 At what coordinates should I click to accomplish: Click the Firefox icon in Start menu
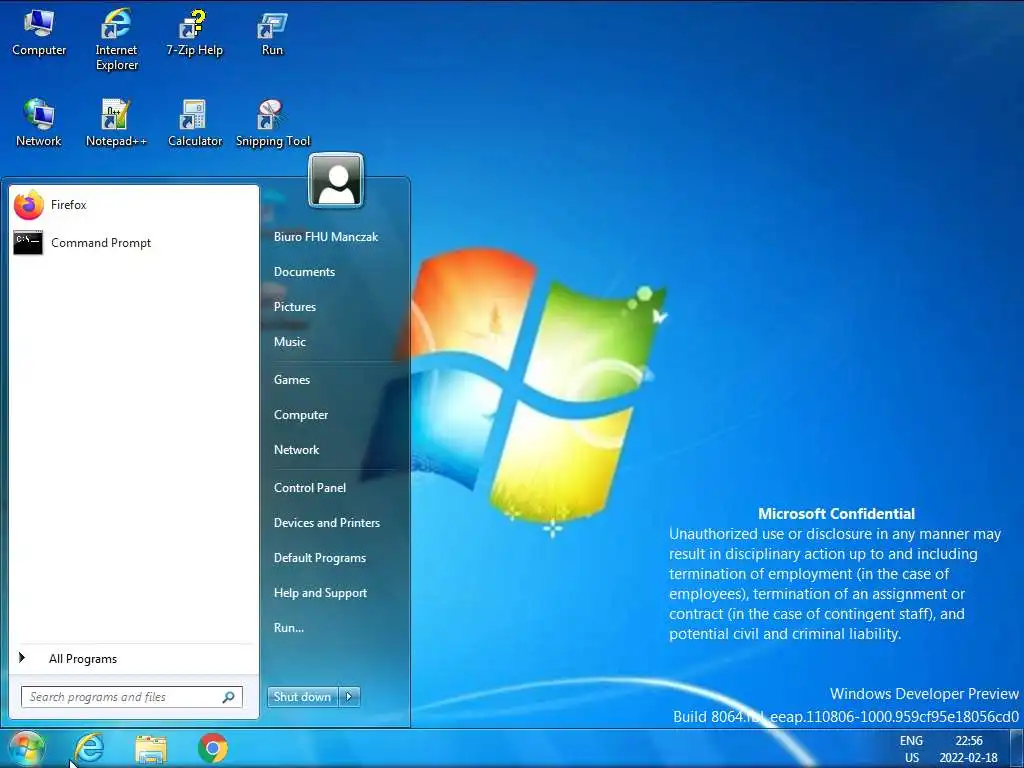tap(29, 205)
